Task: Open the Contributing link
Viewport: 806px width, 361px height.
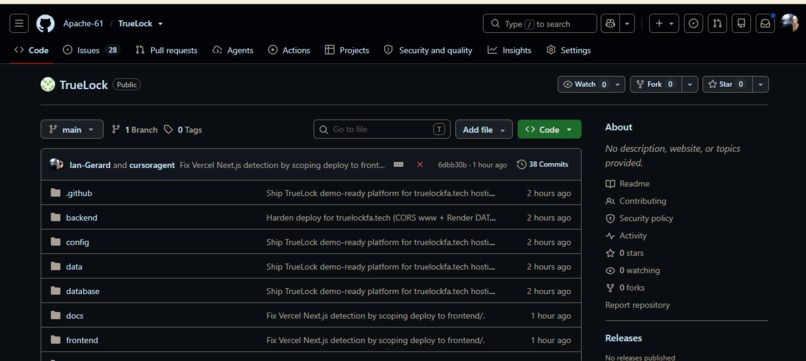Action: [635, 201]
